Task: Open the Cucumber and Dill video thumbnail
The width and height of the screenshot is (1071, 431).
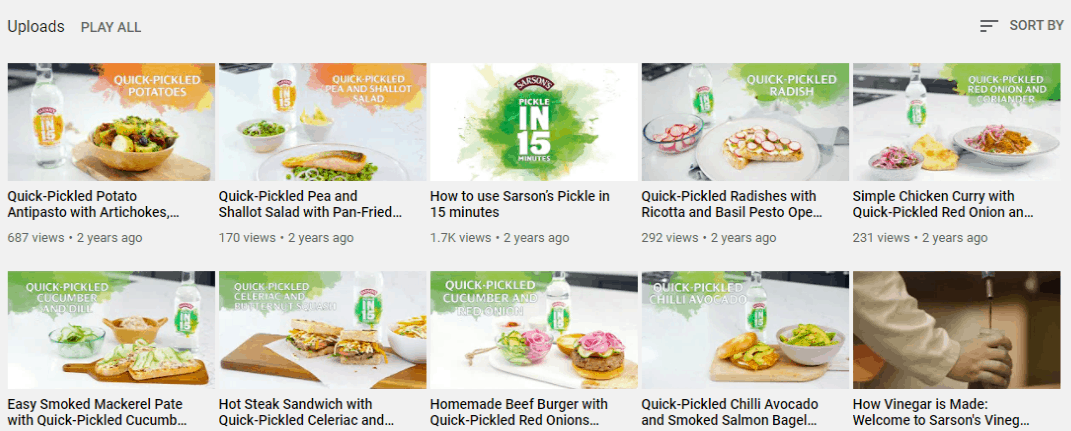Action: coord(111,330)
